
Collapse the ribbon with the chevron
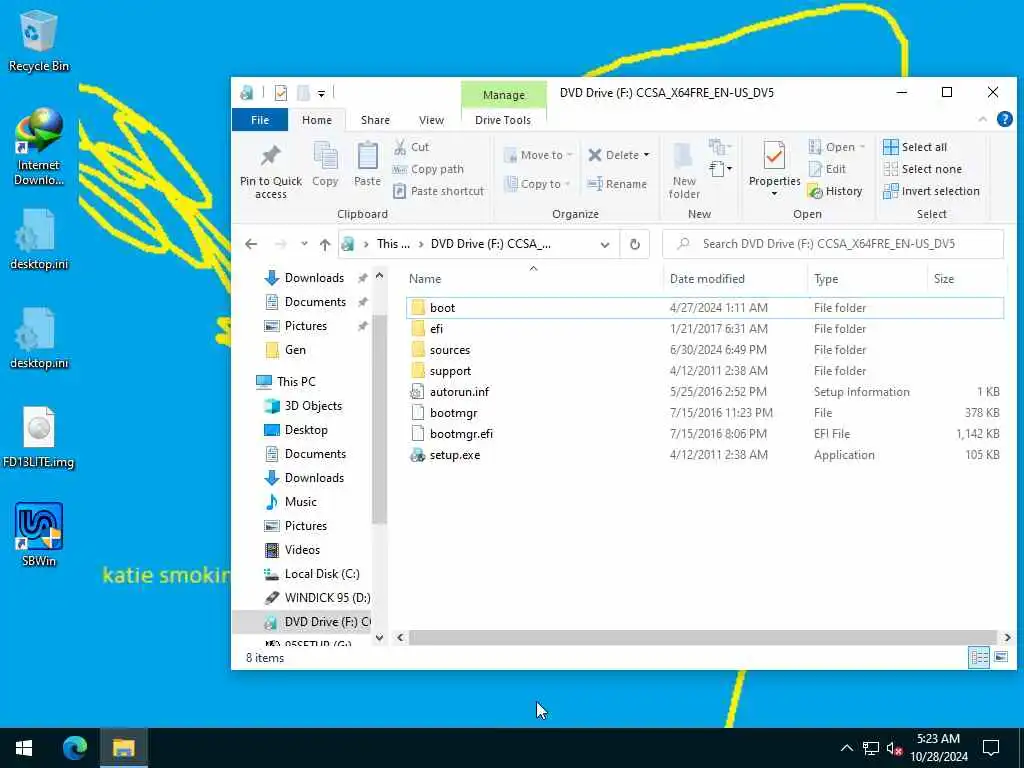click(982, 120)
